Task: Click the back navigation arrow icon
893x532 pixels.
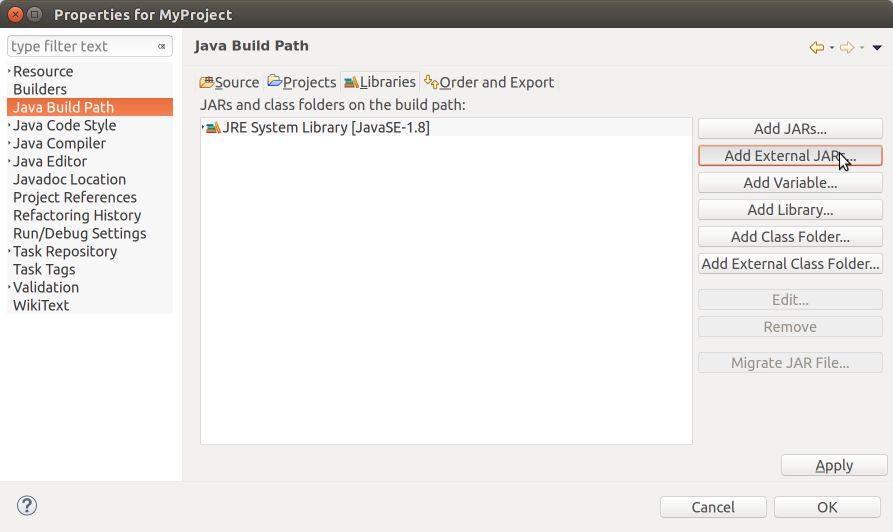Action: click(816, 47)
